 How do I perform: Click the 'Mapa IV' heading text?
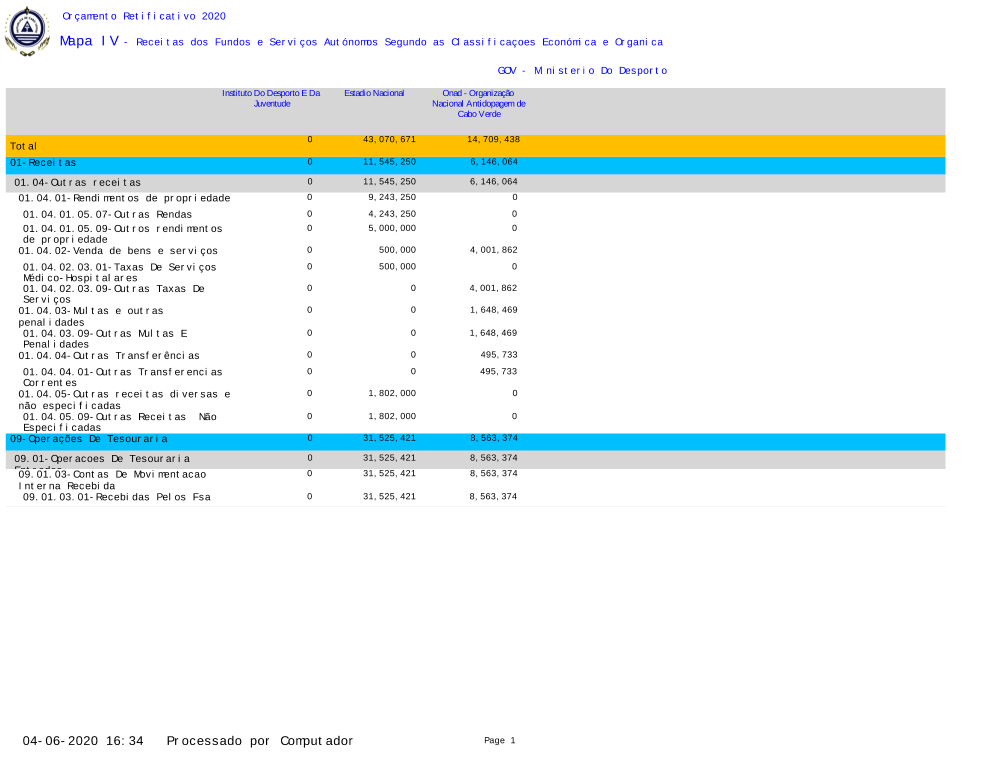click(89, 41)
